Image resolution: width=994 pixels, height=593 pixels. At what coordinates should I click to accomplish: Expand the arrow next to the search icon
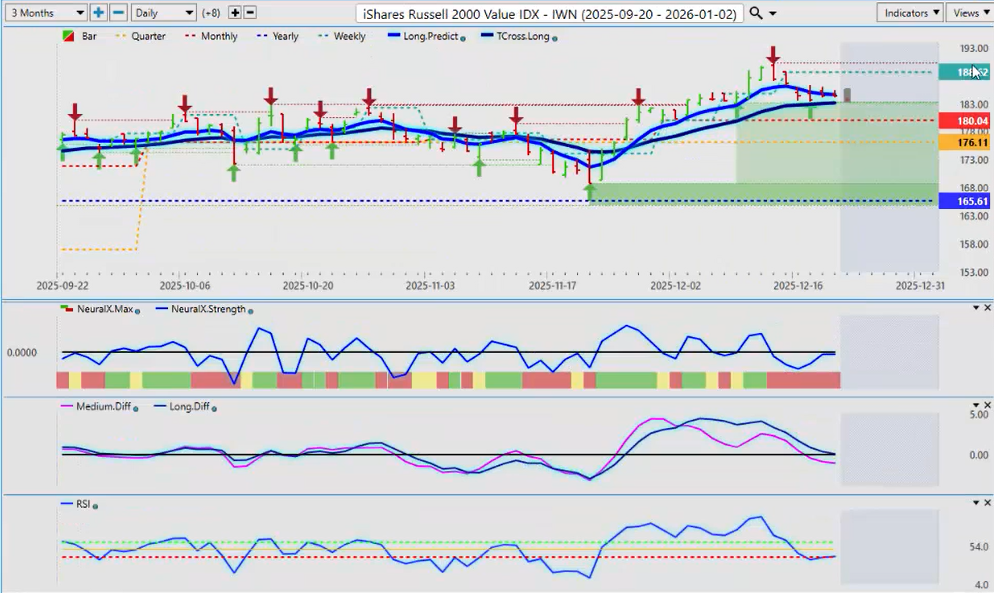(x=773, y=14)
